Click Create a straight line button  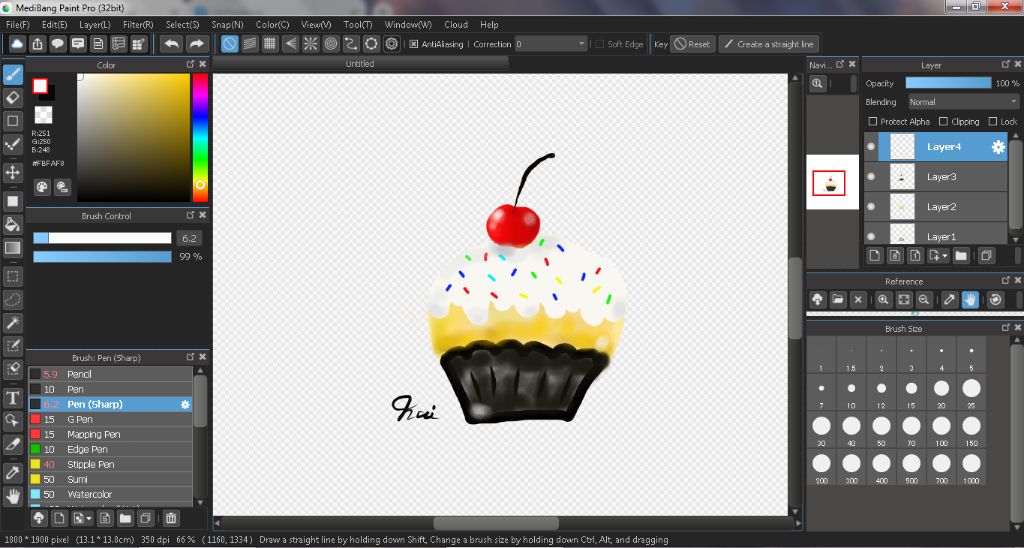[769, 44]
